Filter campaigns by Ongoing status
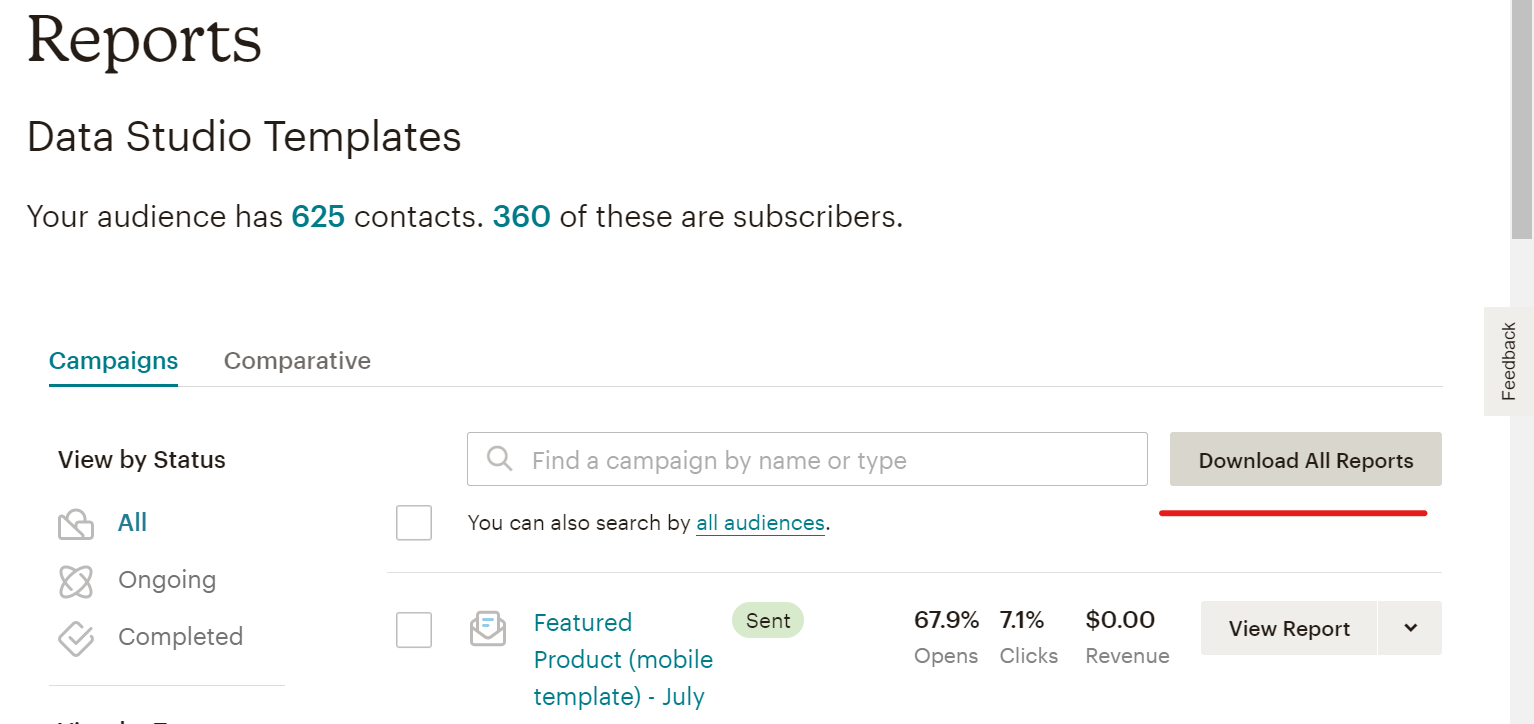 [x=167, y=581]
